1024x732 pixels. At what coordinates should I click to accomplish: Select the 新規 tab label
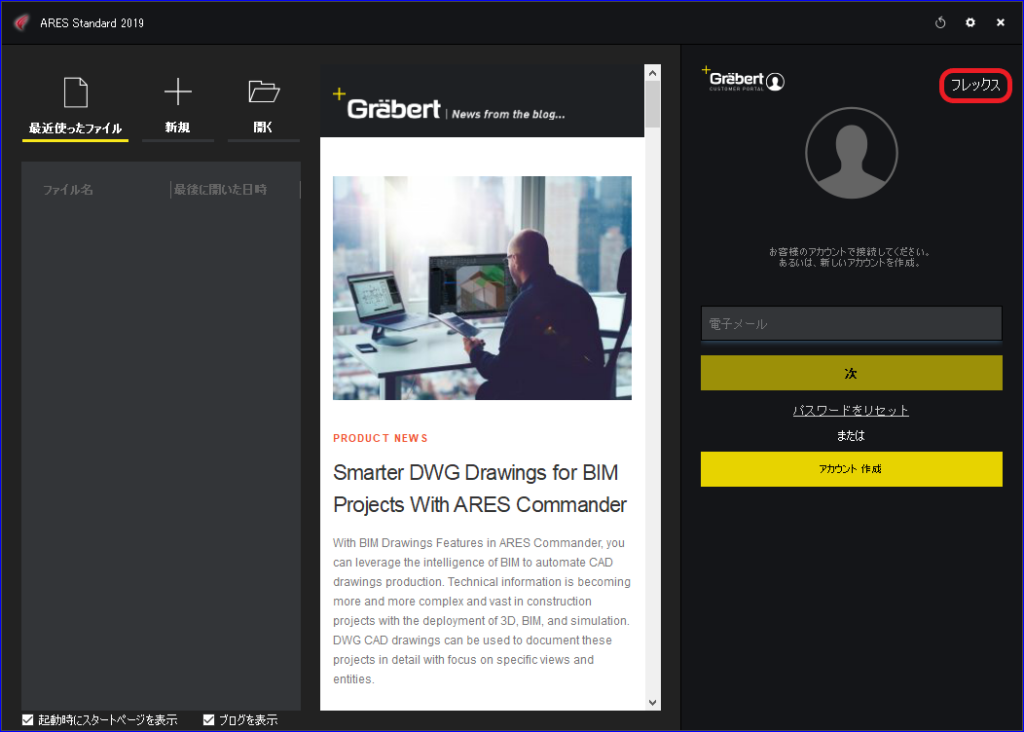[x=178, y=127]
